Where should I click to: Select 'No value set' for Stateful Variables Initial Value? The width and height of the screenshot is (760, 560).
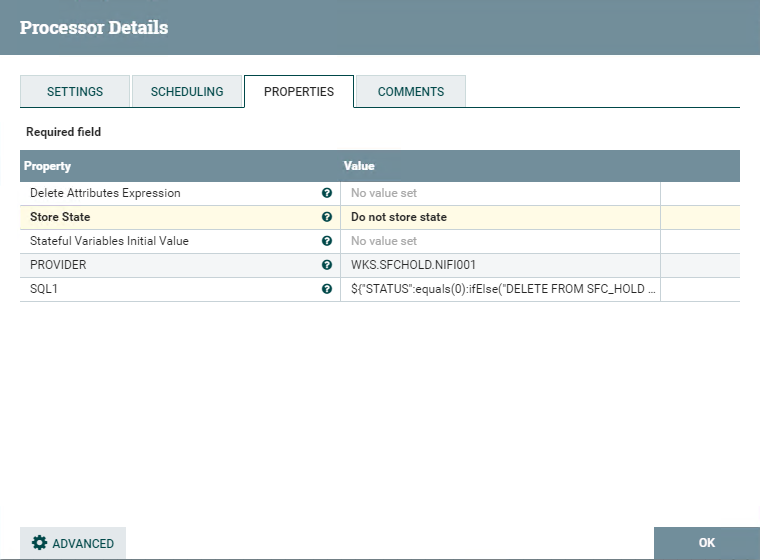coord(383,241)
